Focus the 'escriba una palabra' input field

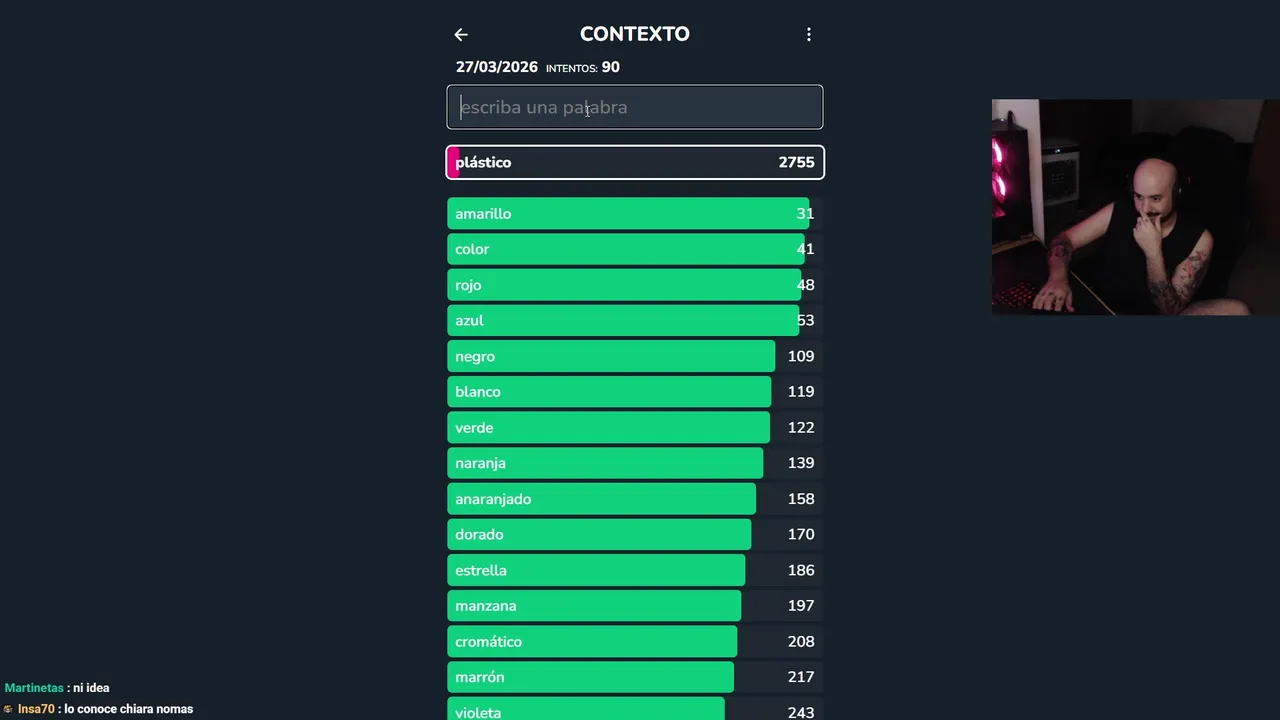click(x=635, y=107)
